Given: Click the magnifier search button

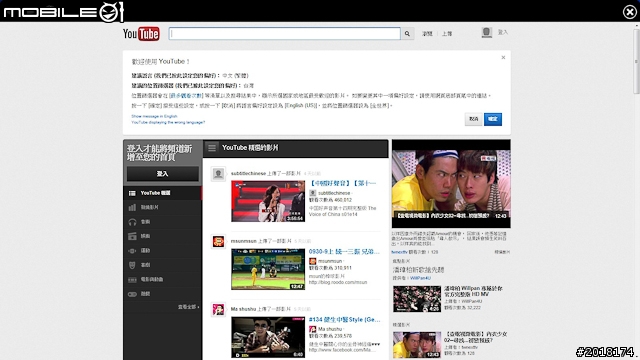Looking at the screenshot, I should [407, 33].
